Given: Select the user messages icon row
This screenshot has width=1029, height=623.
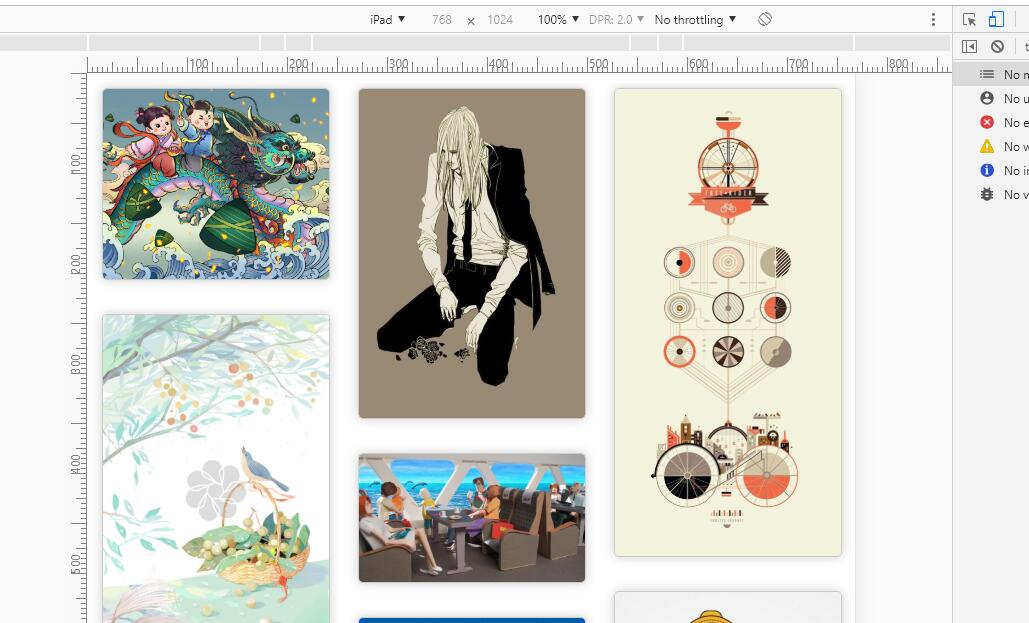Looking at the screenshot, I should point(991,98).
